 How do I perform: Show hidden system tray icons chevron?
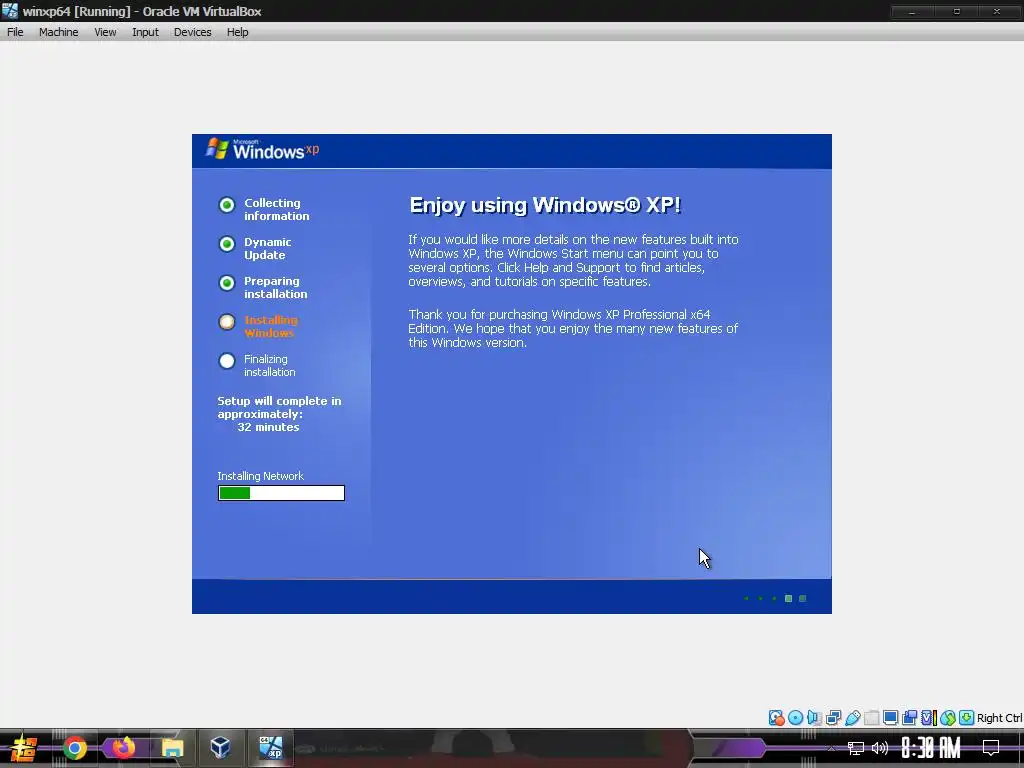point(831,748)
